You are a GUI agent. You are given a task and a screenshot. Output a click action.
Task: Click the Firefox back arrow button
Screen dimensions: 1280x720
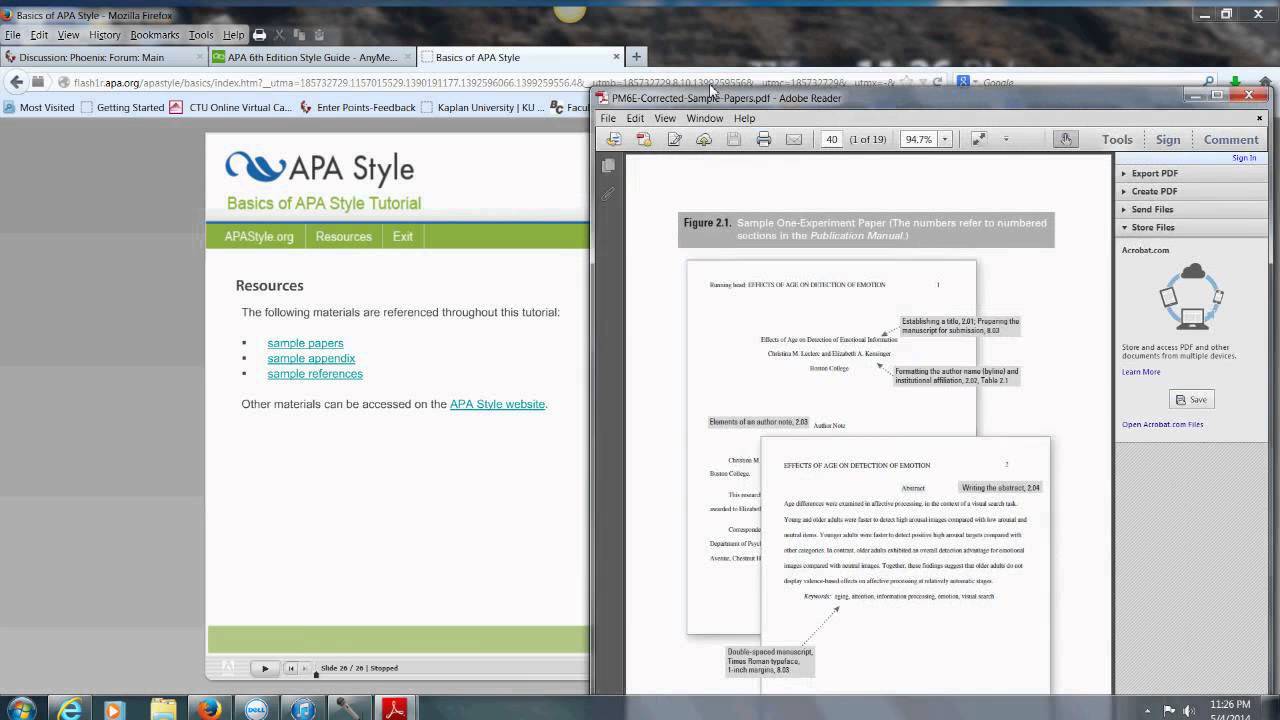(16, 82)
